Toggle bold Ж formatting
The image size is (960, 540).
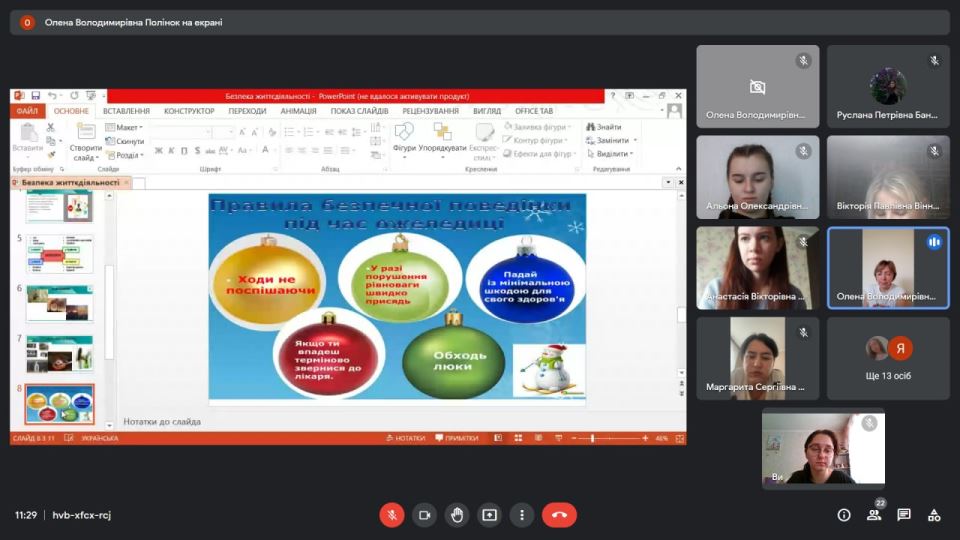[x=159, y=151]
